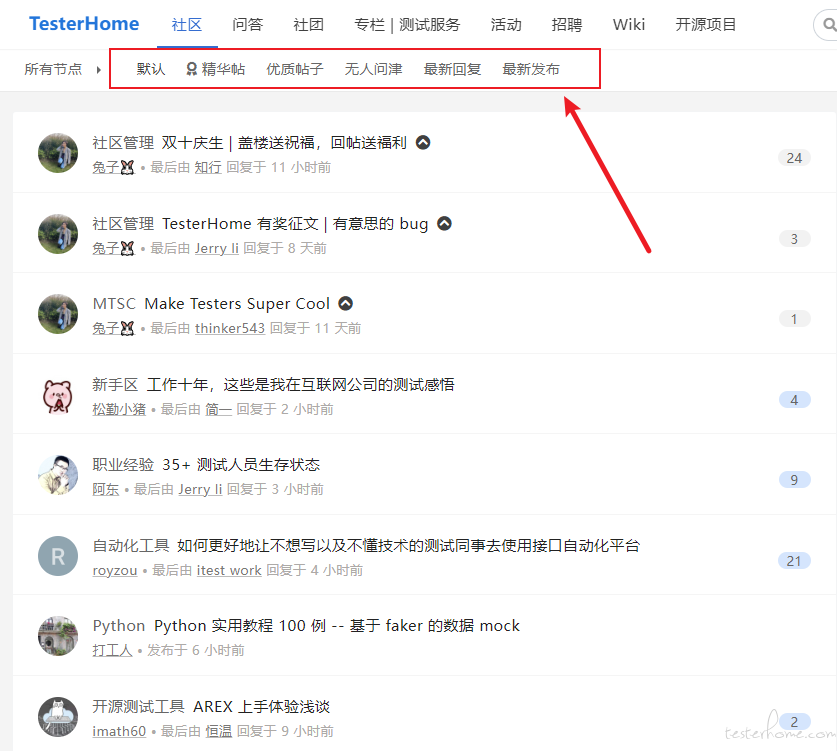
Task: Click the 自动化工具 node label
Action: (131, 546)
